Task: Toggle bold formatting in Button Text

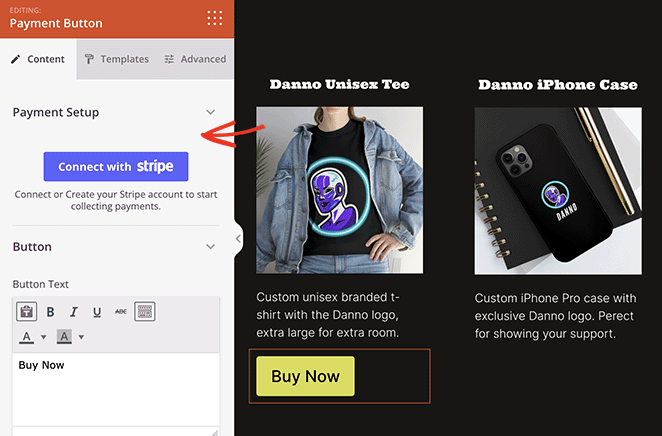Action: [51, 312]
